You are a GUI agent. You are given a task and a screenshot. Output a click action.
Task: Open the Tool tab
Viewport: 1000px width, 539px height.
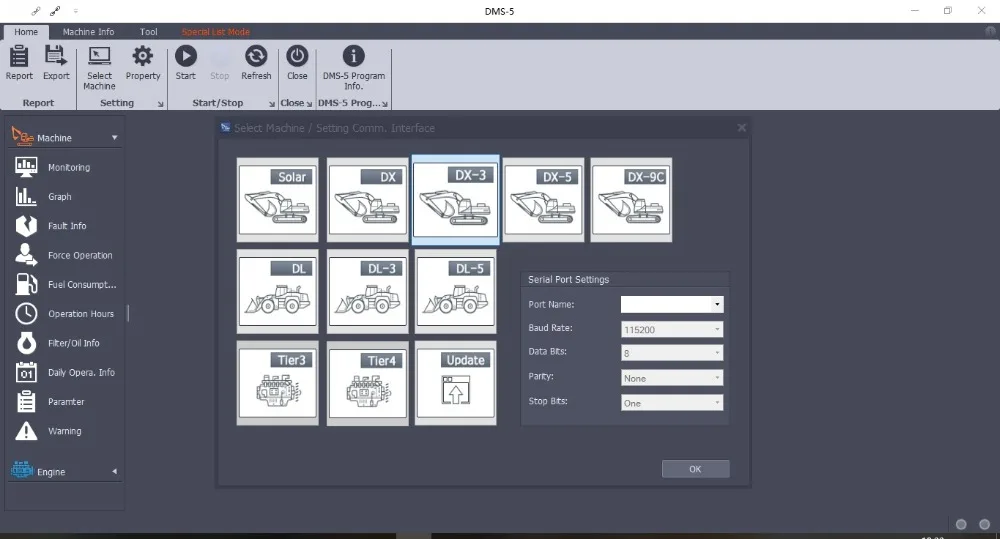pos(148,32)
